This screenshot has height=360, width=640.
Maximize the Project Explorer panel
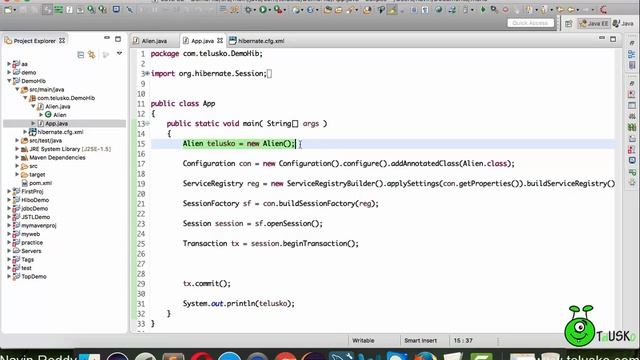click(118, 39)
